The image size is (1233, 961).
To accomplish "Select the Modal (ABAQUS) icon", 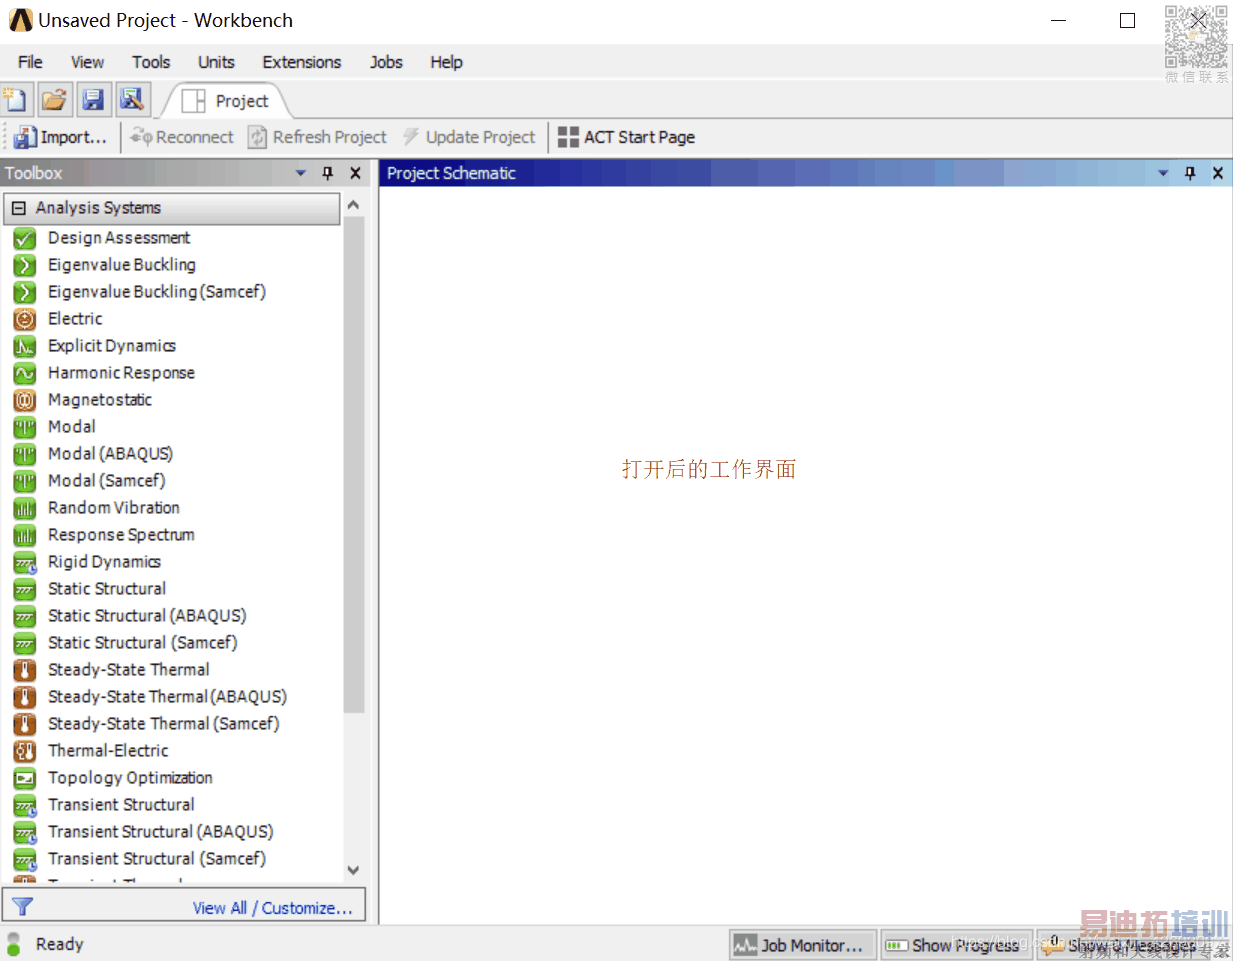I will 25,454.
